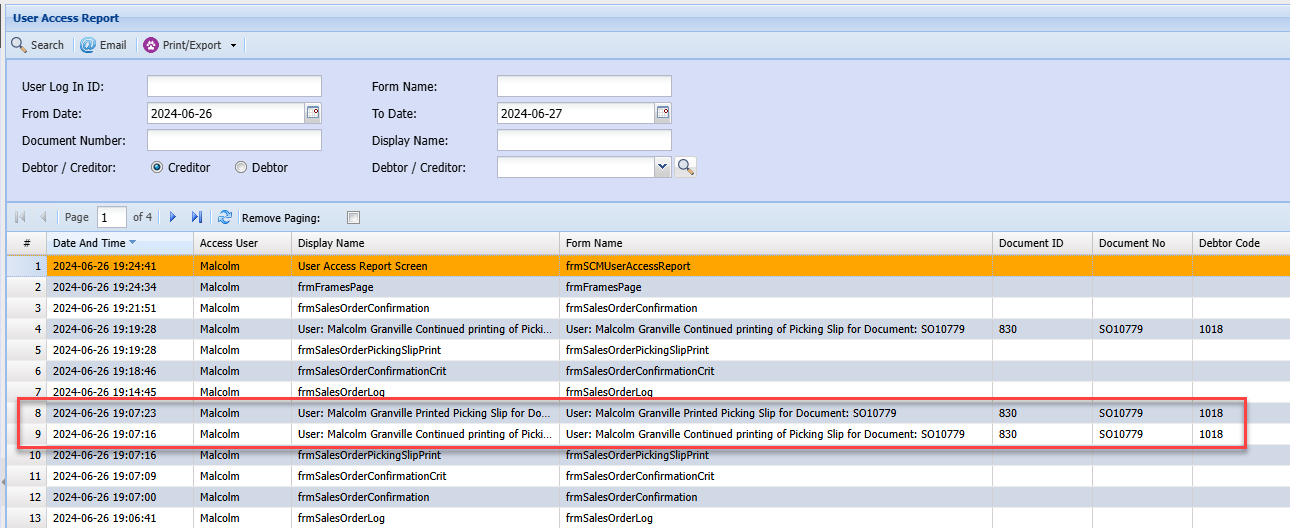This screenshot has width=1290, height=528.
Task: Click the User Log In ID field
Action: 234,87
